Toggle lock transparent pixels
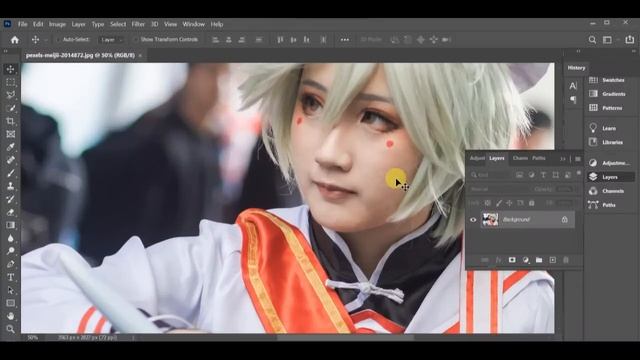640x360 pixels. (487, 203)
